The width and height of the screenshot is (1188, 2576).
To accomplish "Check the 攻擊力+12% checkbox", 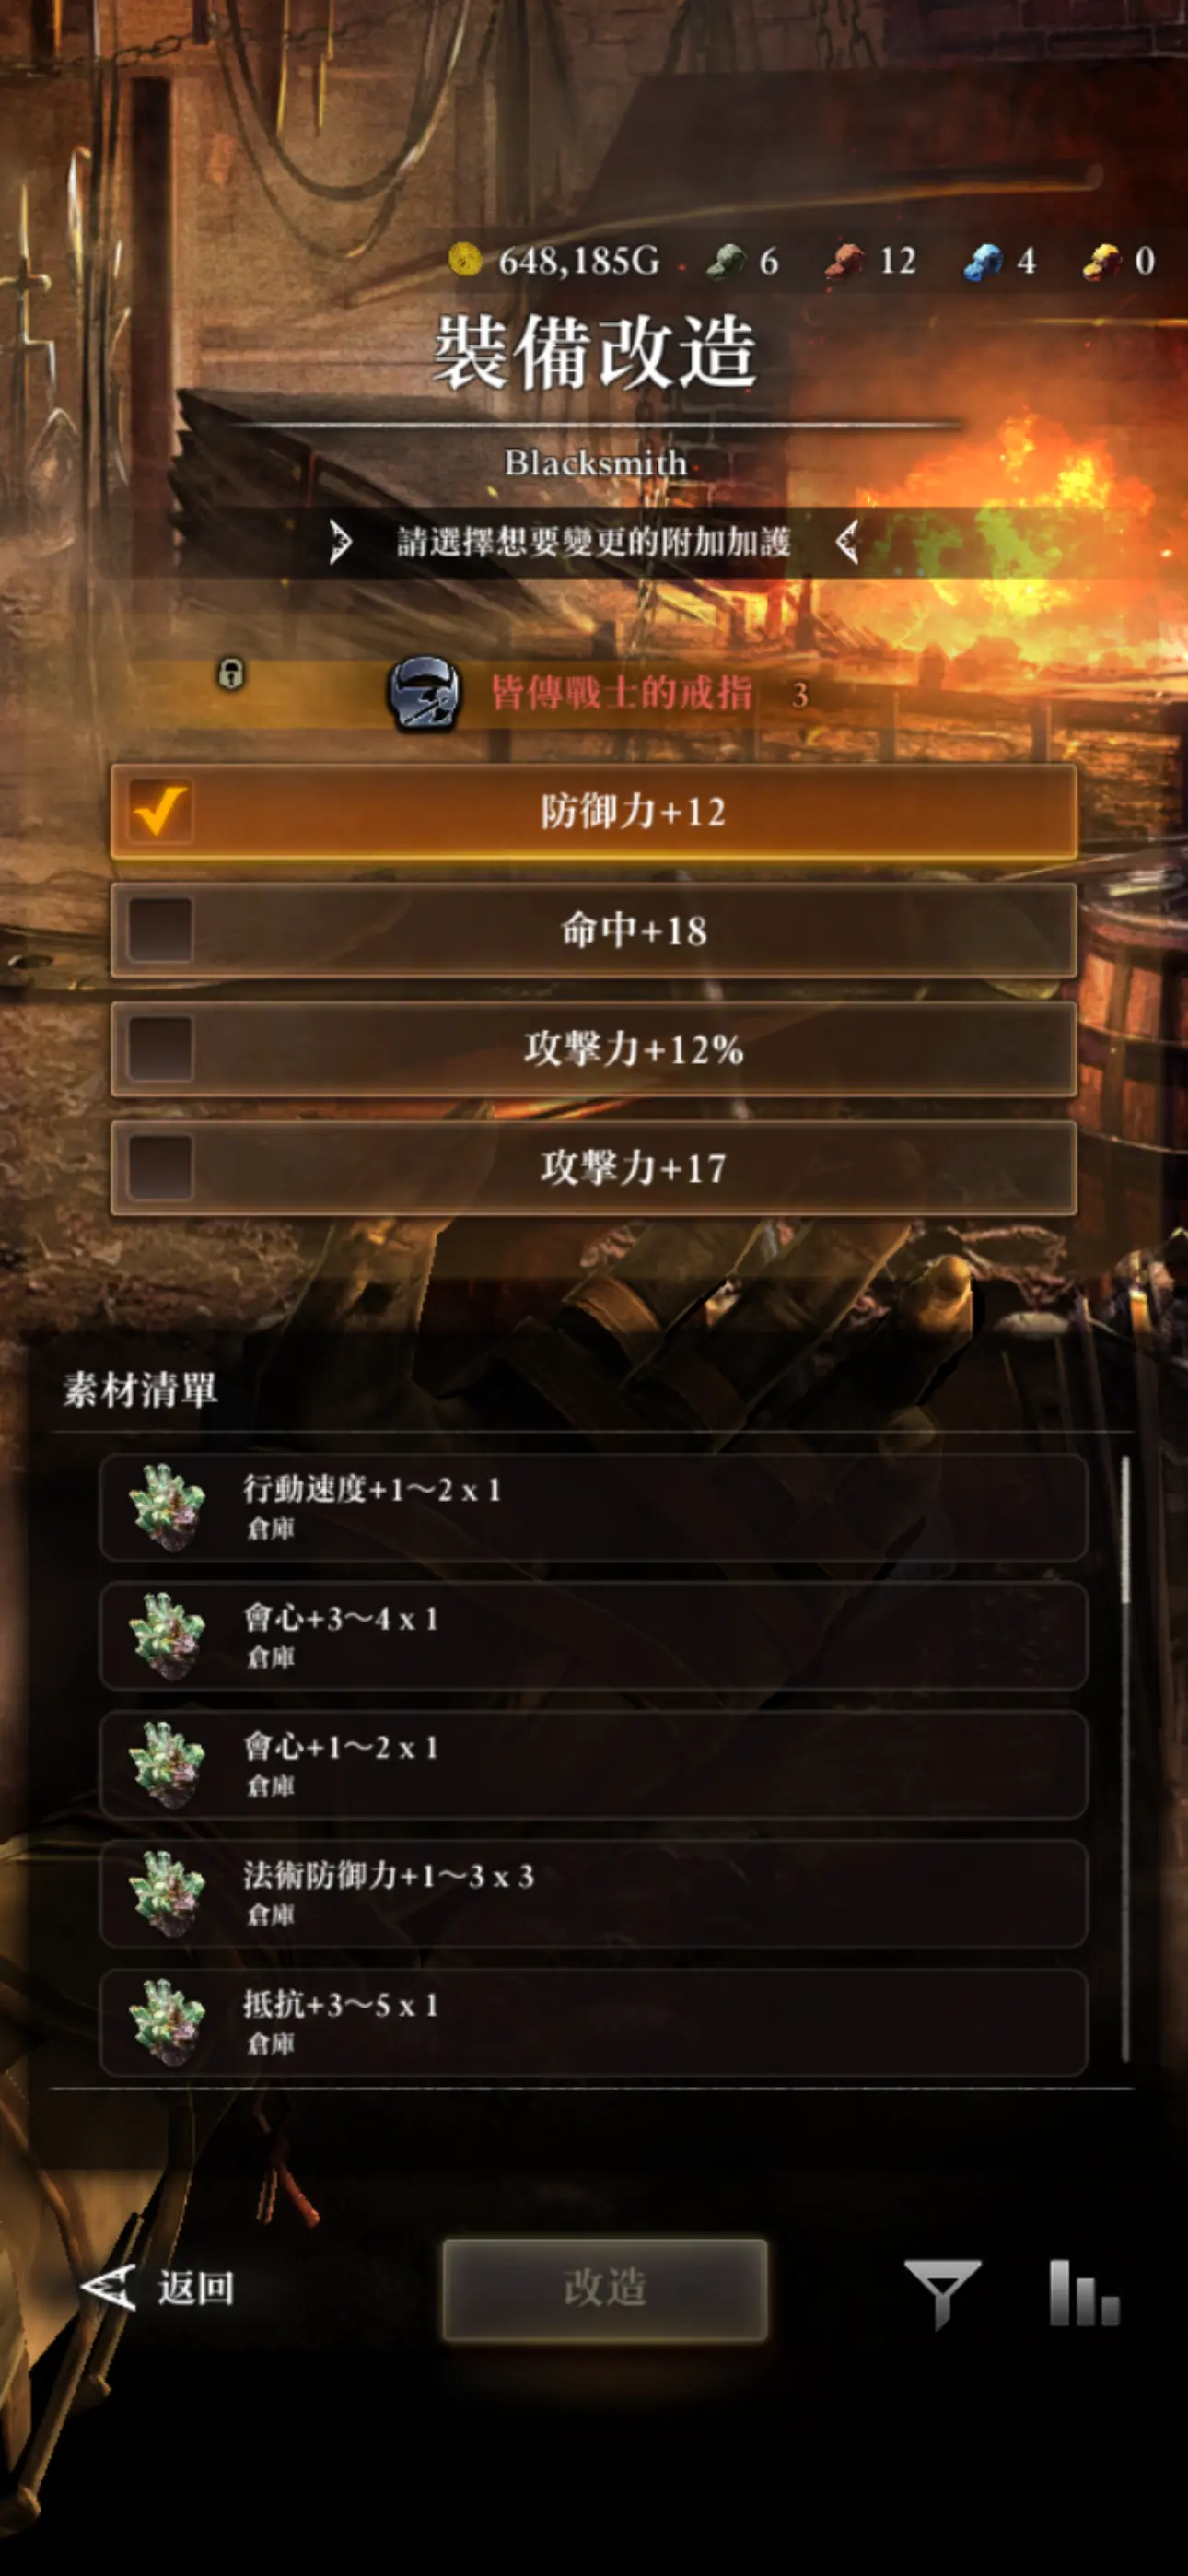I will point(160,1049).
